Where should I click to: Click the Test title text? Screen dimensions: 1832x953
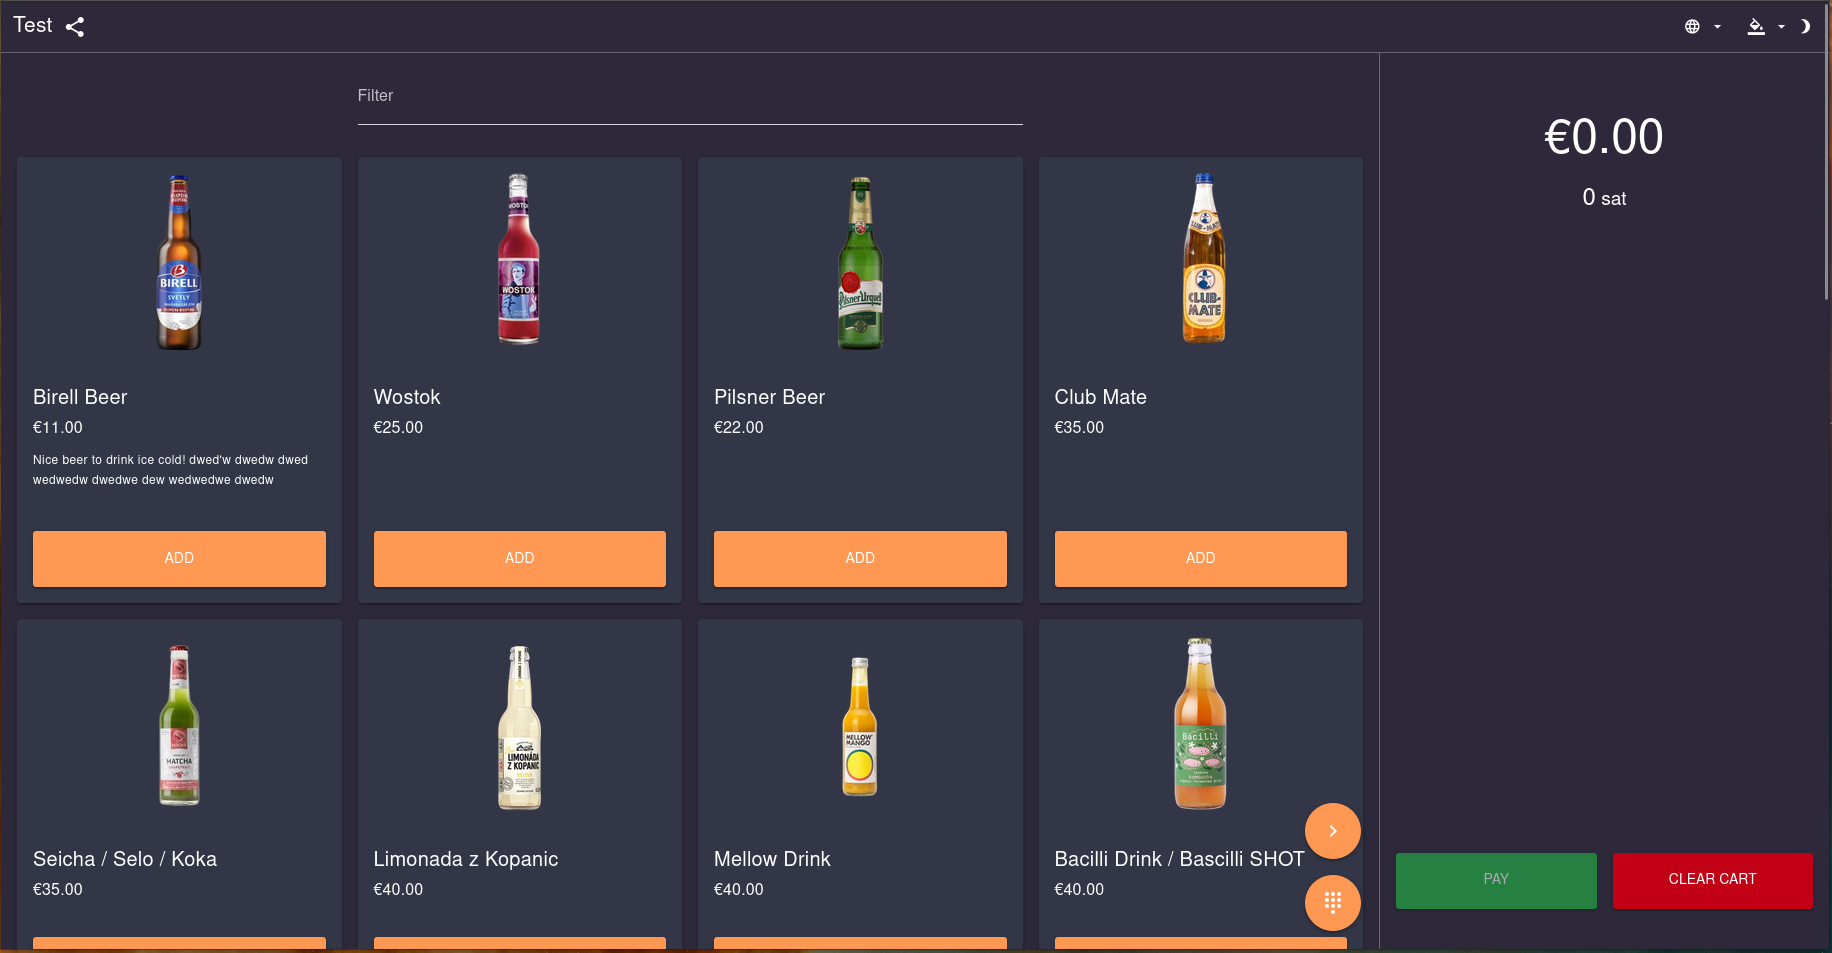33,26
